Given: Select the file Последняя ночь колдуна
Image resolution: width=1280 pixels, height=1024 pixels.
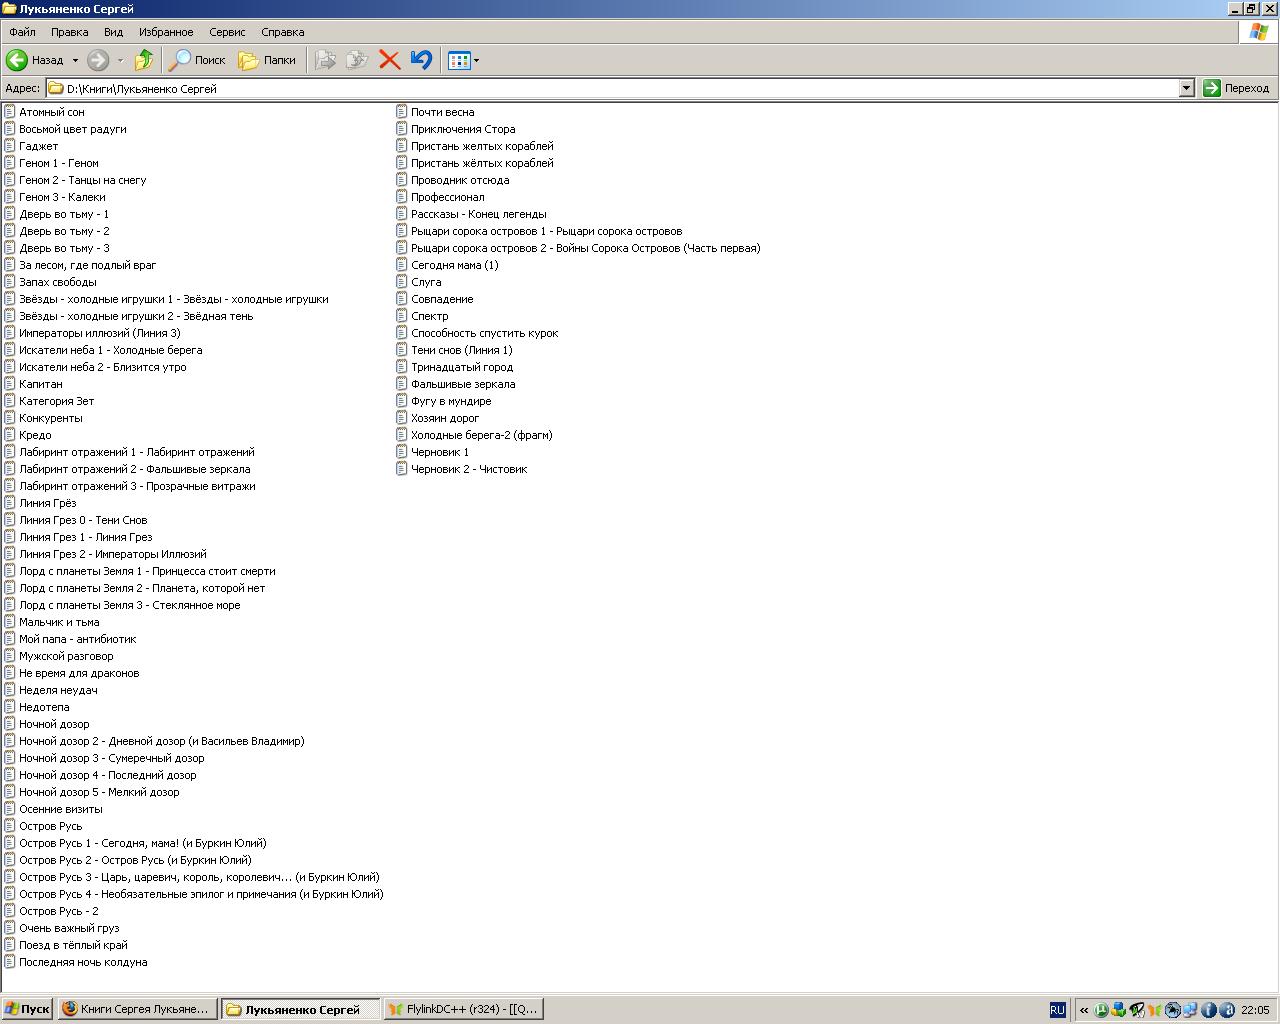Looking at the screenshot, I should click(83, 962).
